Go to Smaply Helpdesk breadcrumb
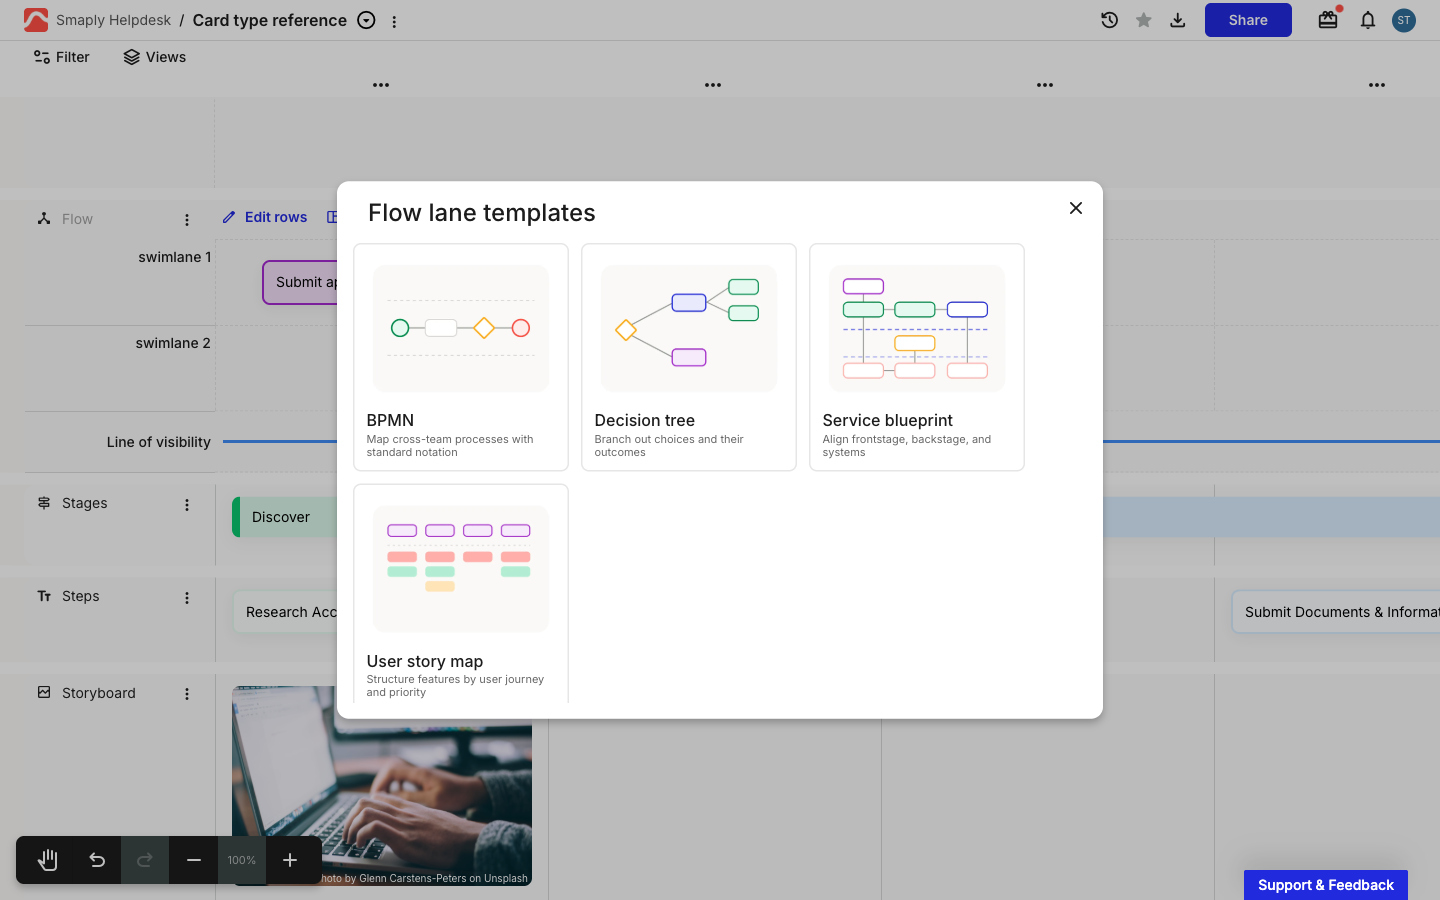Viewport: 1440px width, 900px height. tap(113, 20)
